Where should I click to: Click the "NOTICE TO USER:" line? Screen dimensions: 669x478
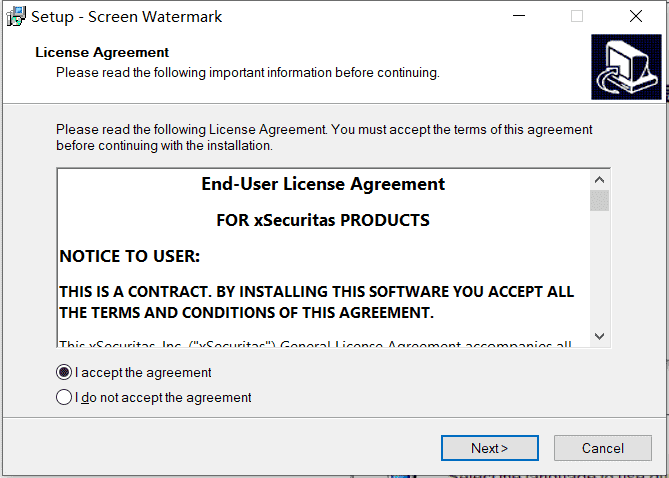130,256
